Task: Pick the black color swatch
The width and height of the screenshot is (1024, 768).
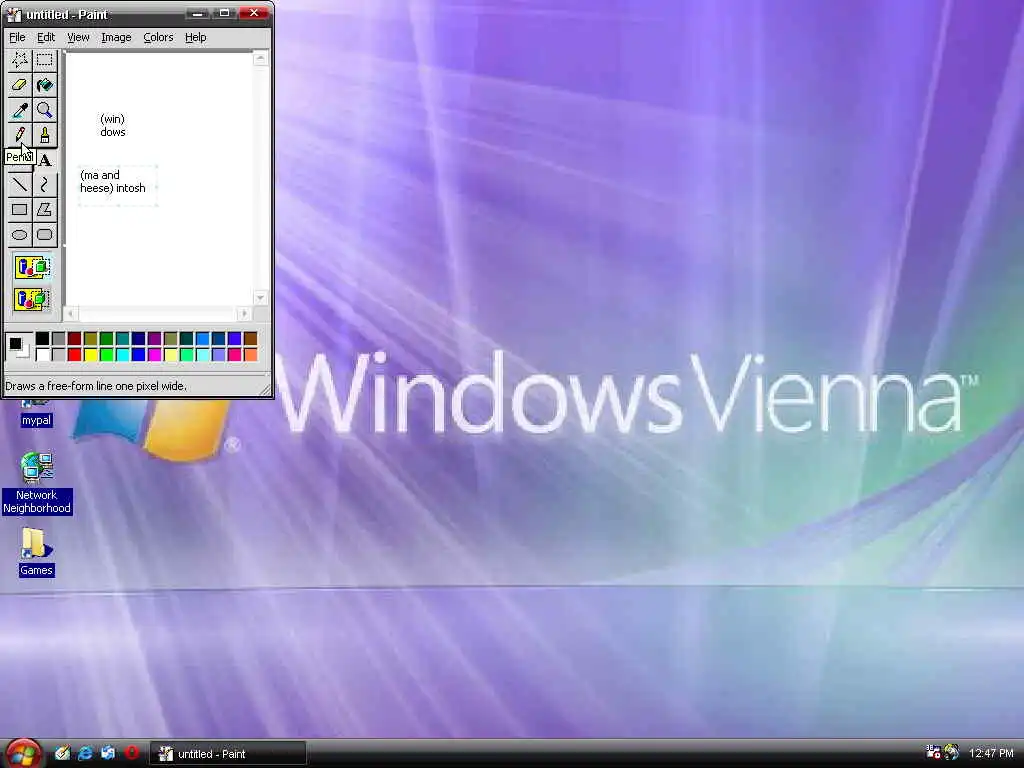Action: pos(42,338)
